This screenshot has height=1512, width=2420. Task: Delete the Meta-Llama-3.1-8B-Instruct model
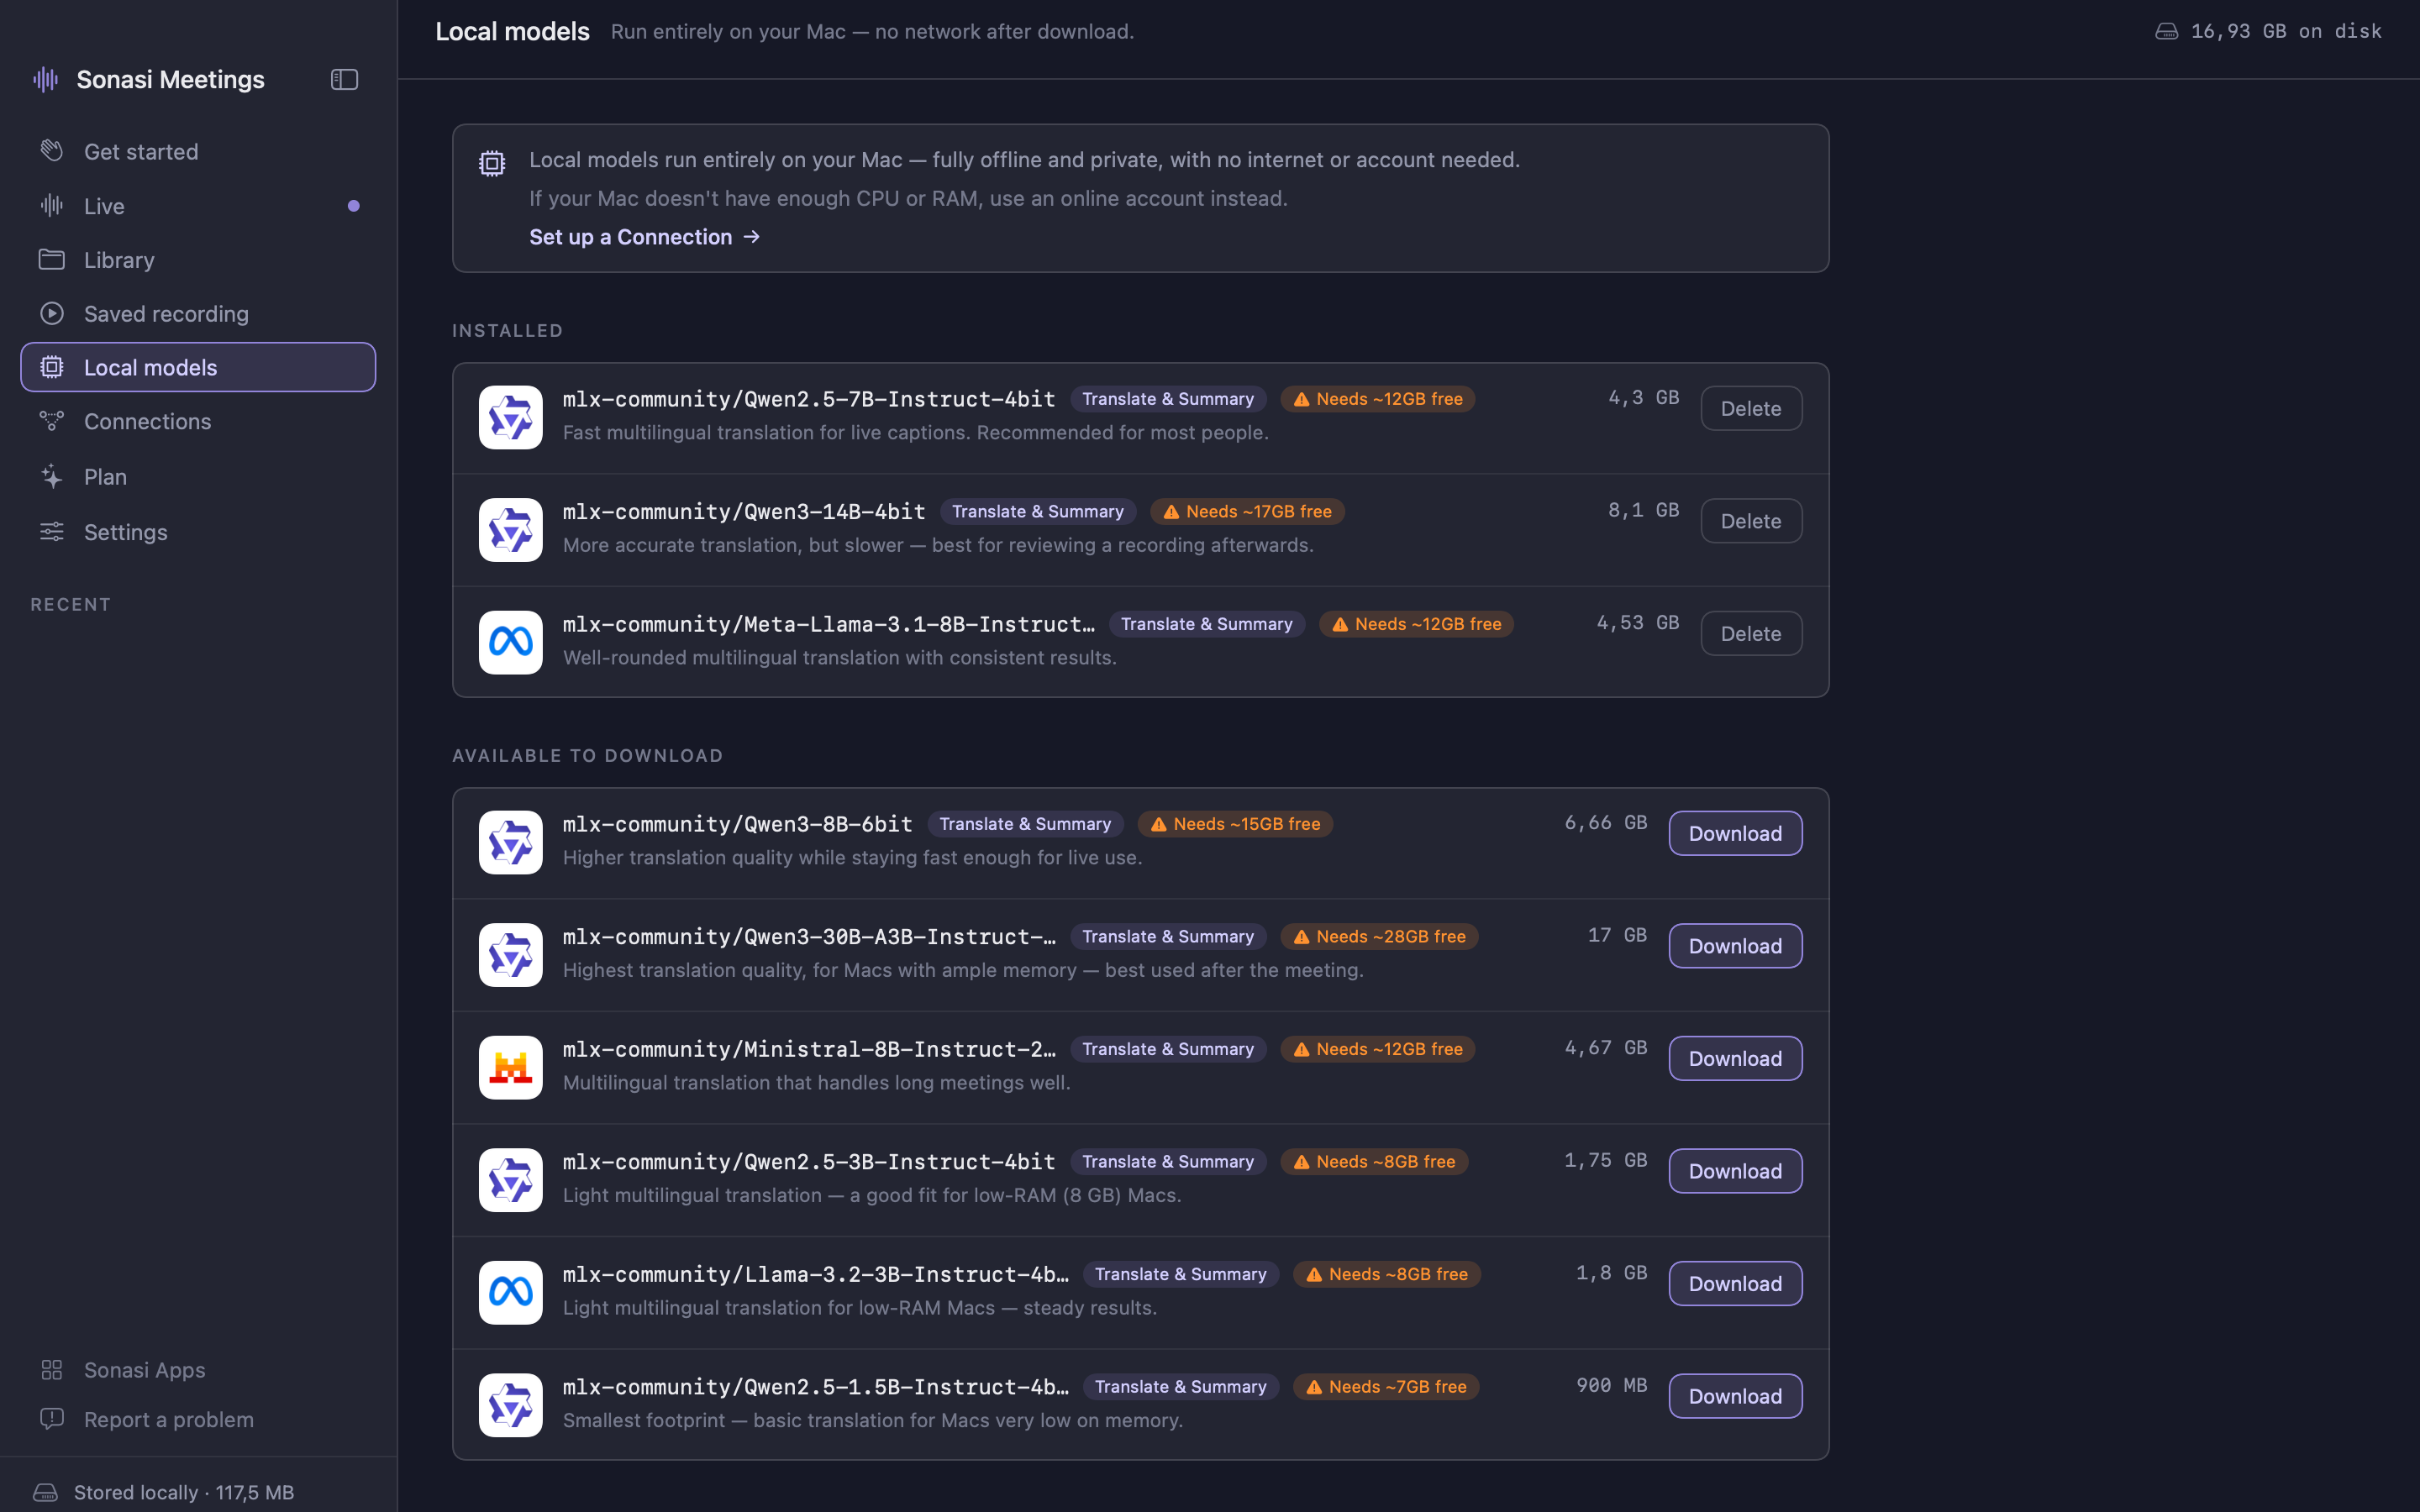[x=1751, y=633]
